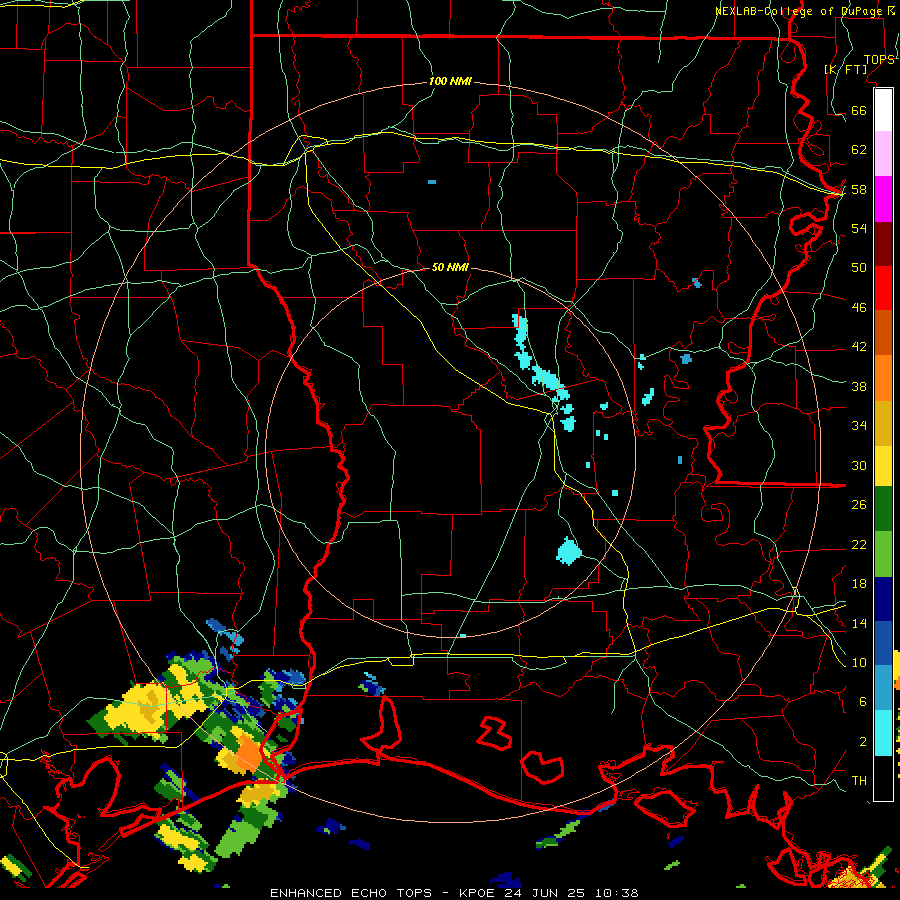Click the dark green legend swatch
Image resolution: width=900 pixels, height=900 pixels.
coord(883,509)
